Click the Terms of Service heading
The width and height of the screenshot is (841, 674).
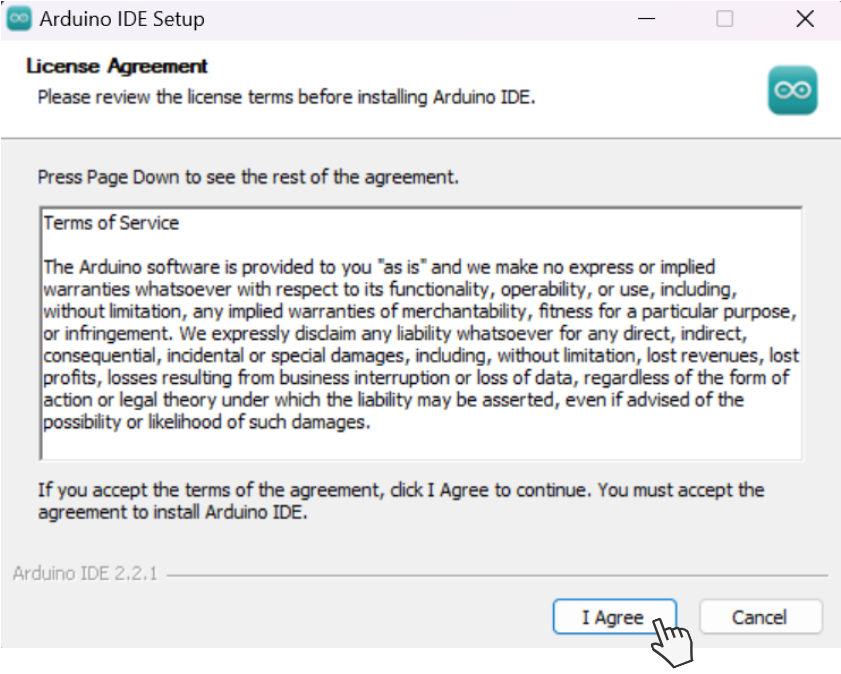pos(111,223)
